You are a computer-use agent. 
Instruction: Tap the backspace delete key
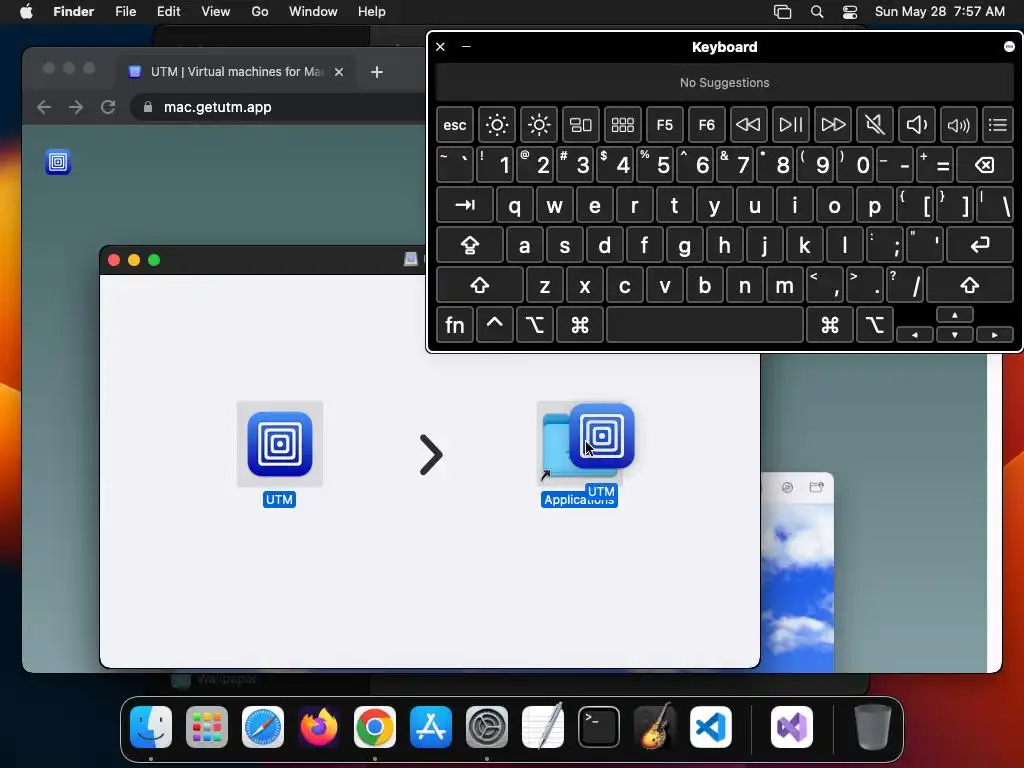pyautogui.click(x=985, y=165)
